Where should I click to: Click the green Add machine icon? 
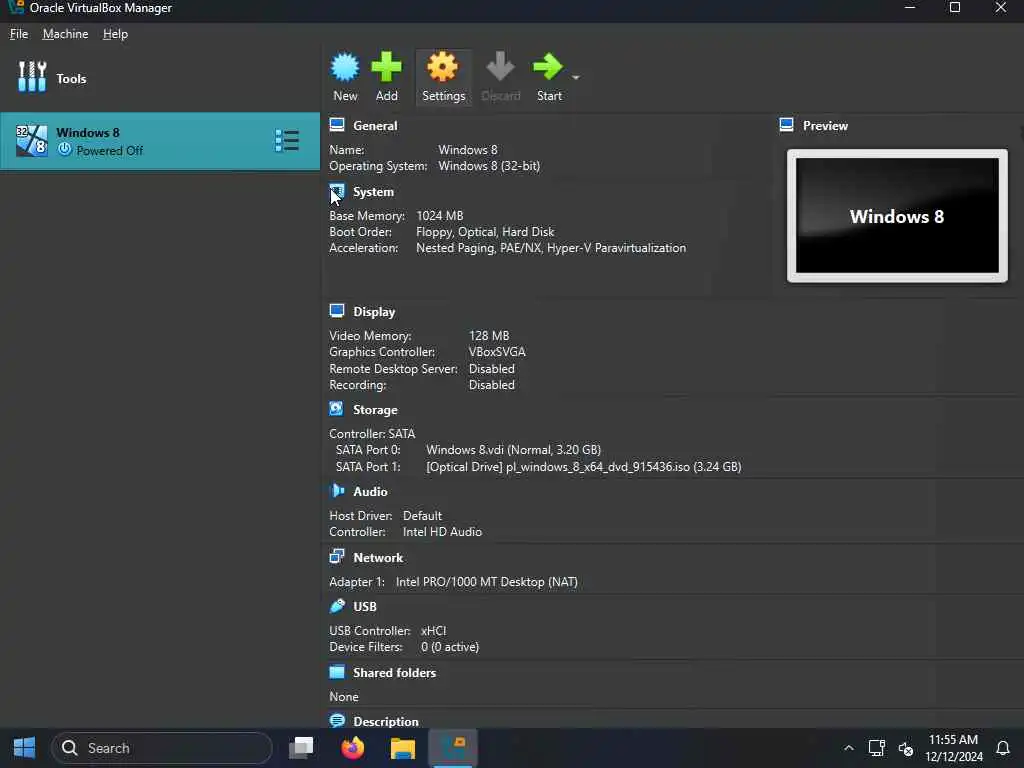point(386,67)
